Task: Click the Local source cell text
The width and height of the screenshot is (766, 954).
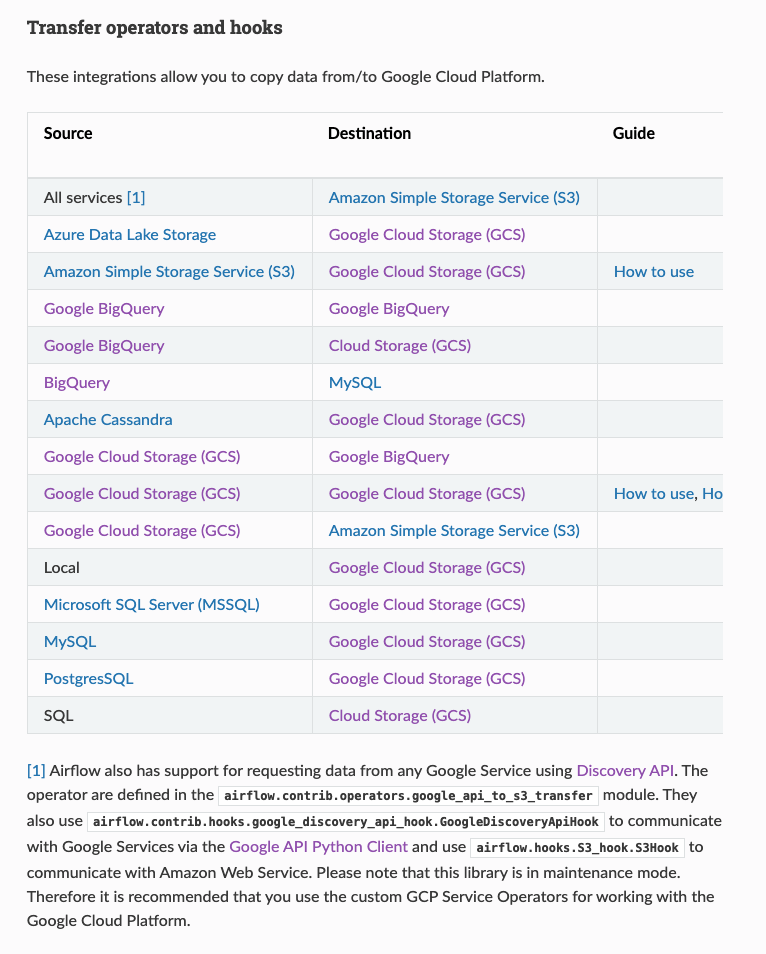Action: [x=61, y=568]
